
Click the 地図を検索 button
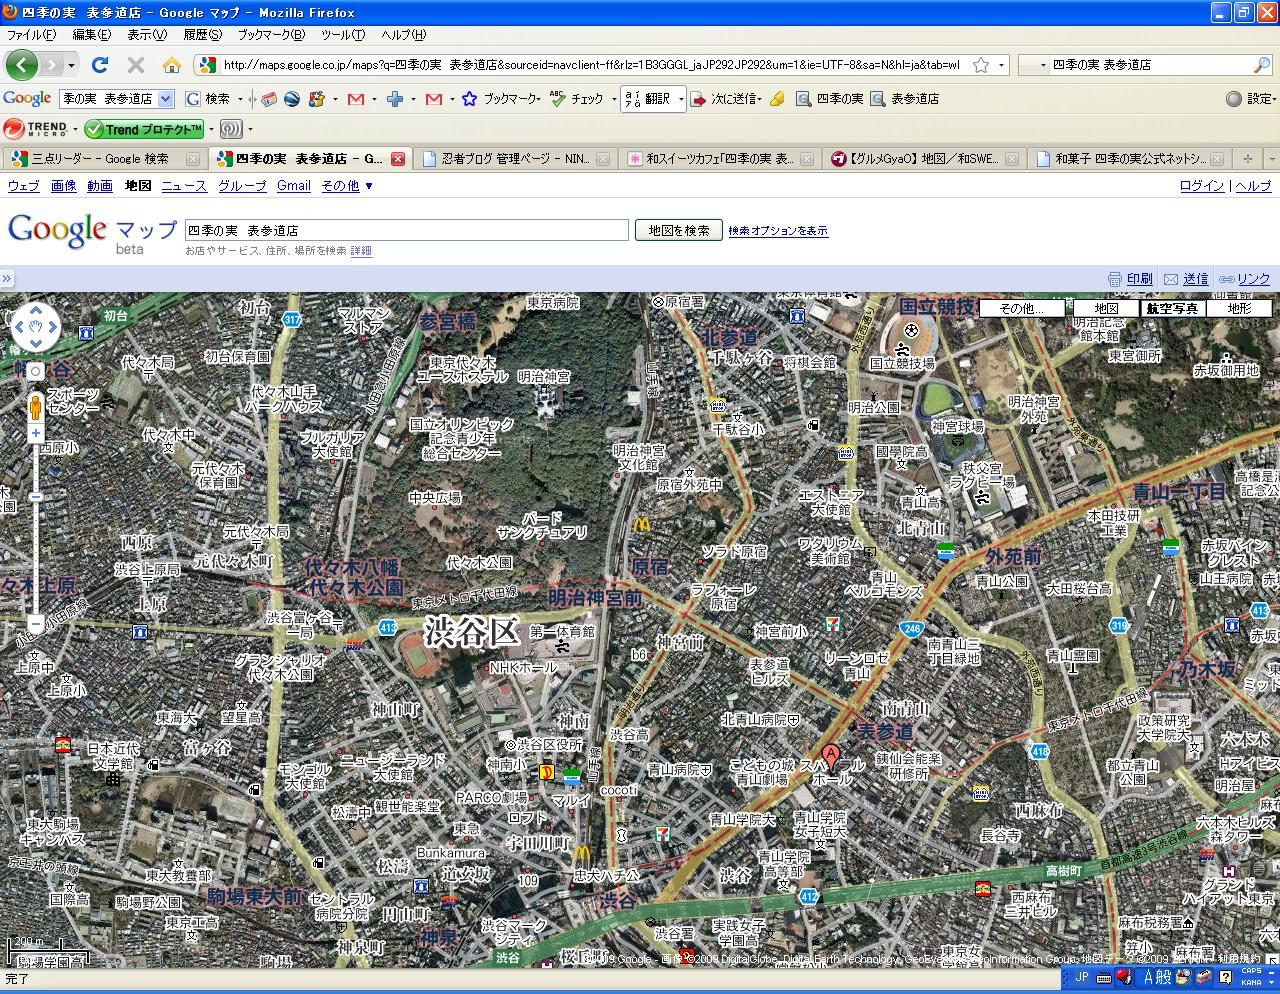point(679,230)
